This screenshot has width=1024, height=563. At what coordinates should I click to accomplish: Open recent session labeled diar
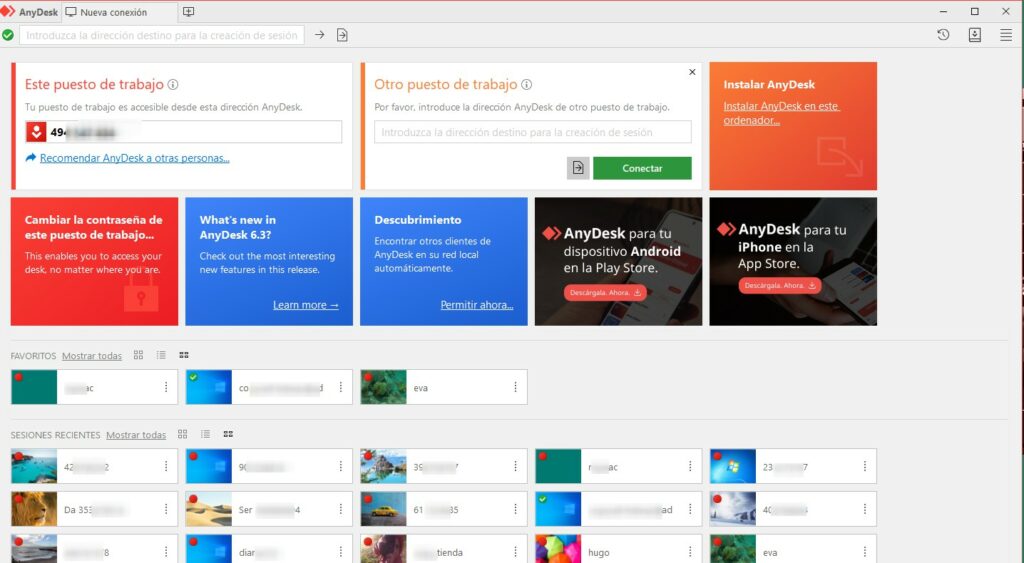coord(268,549)
